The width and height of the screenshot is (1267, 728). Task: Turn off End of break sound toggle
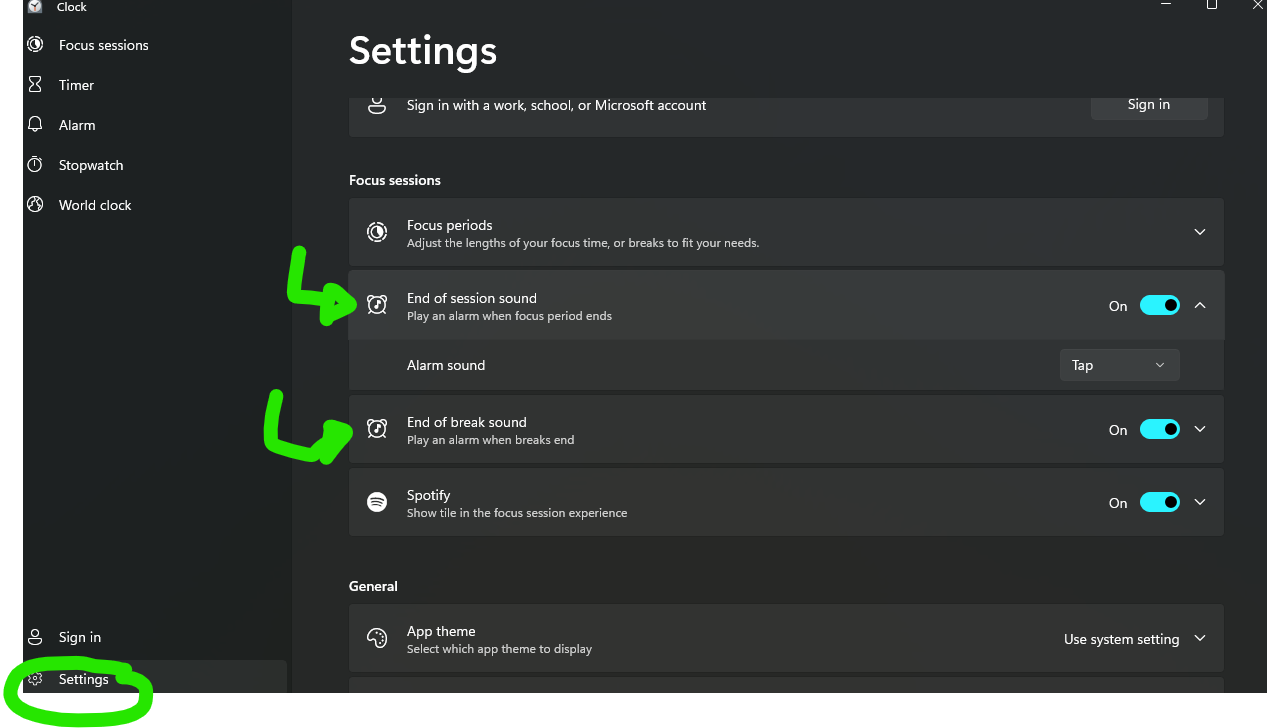click(1160, 429)
